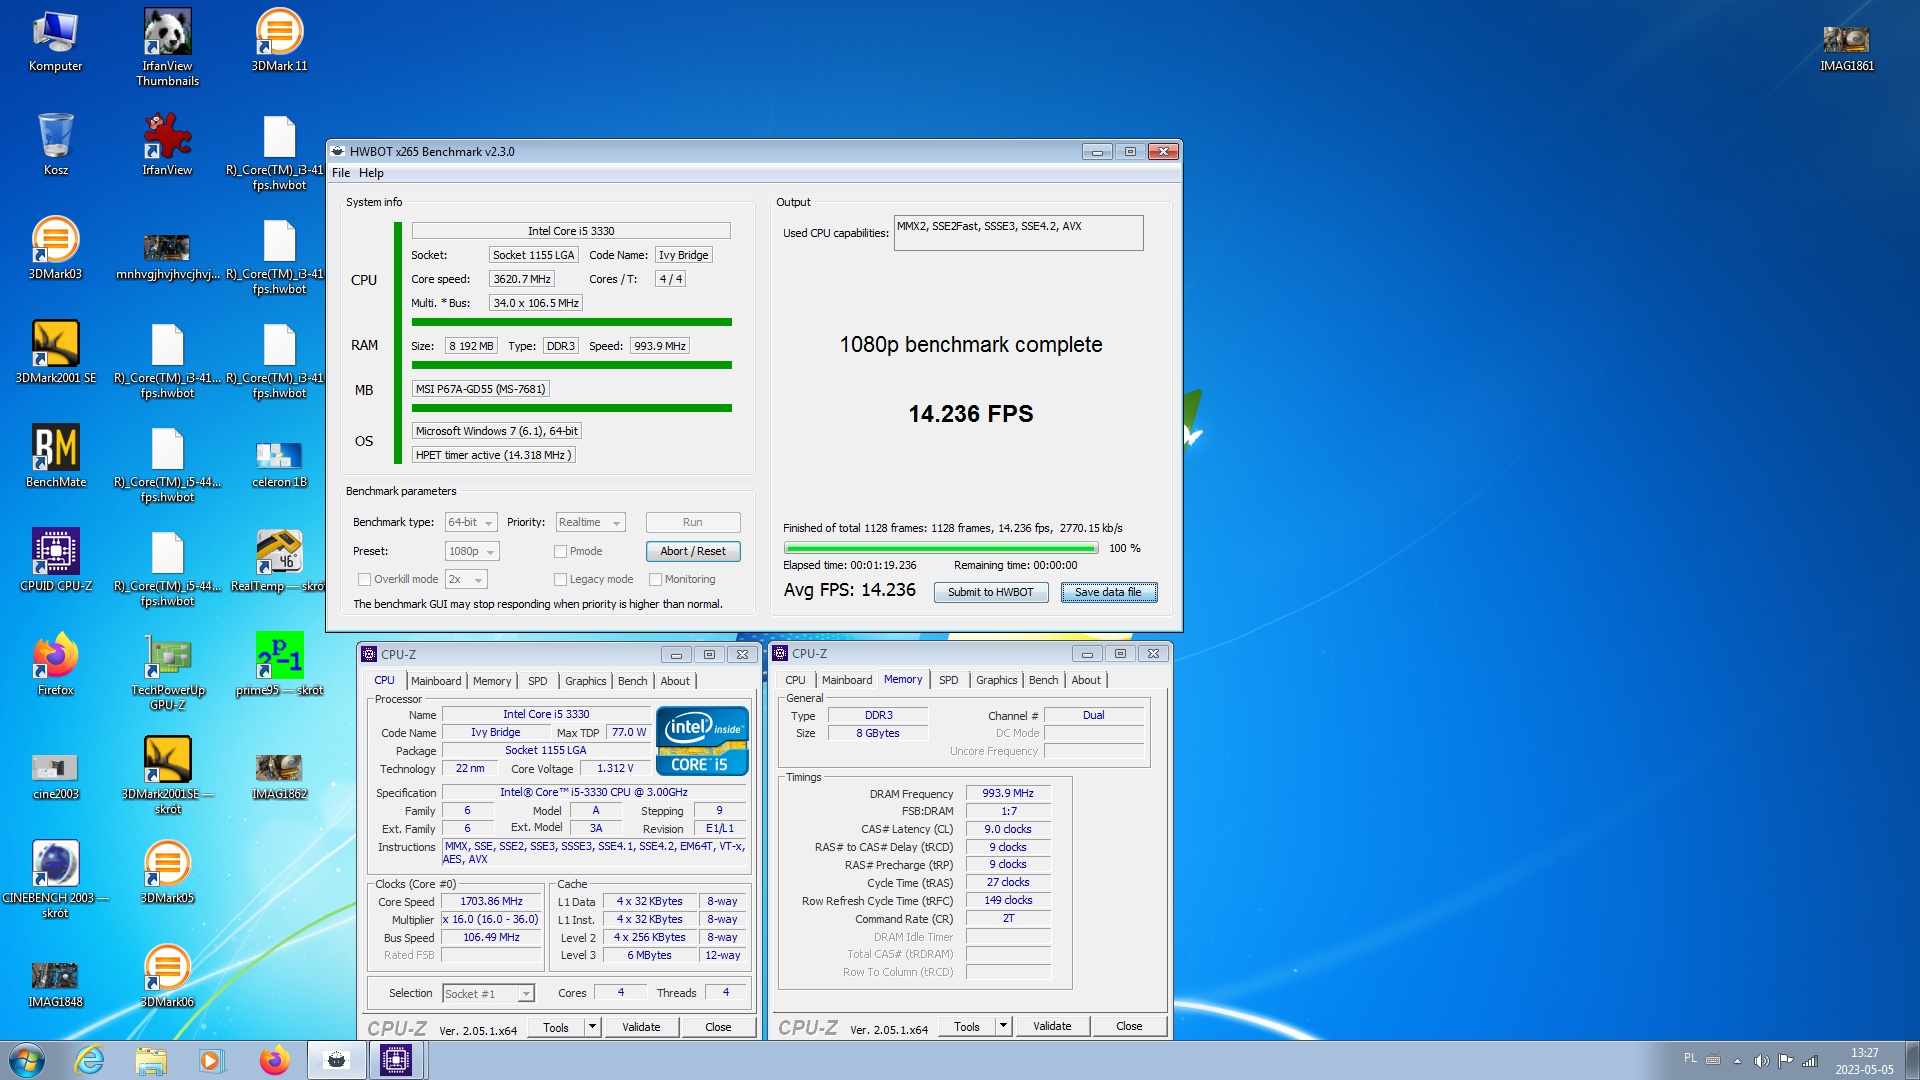Image resolution: width=1920 pixels, height=1080 pixels.
Task: Click the benchmark progress bar
Action: [x=941, y=548]
